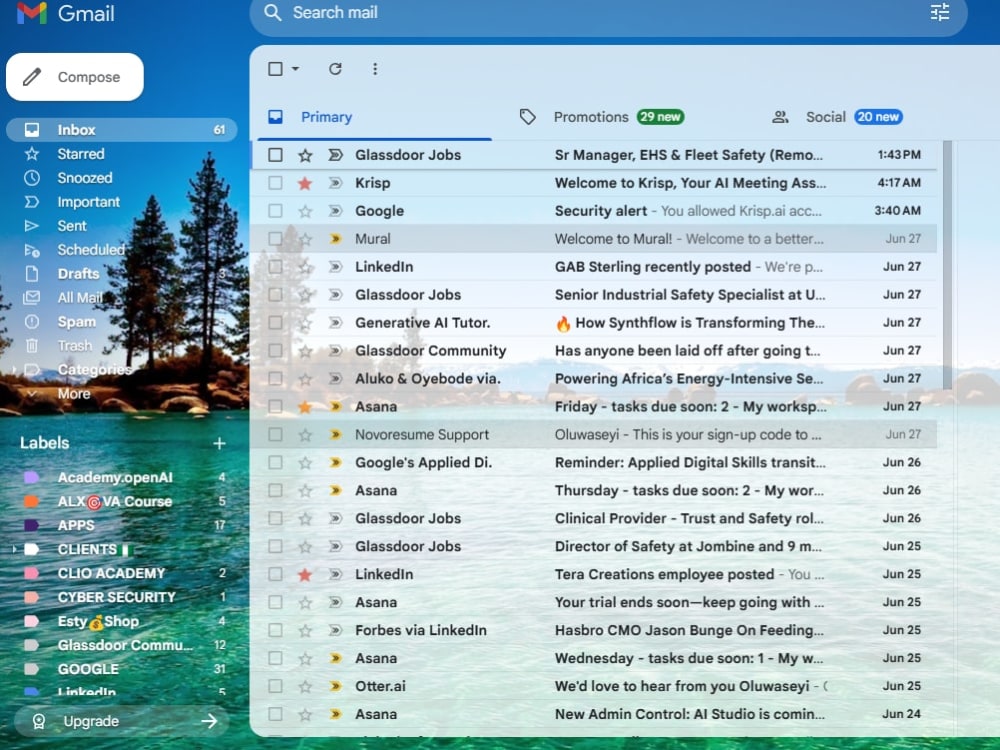This screenshot has width=1000, height=750.
Task: Open the Inbox folder
Action: [121, 130]
